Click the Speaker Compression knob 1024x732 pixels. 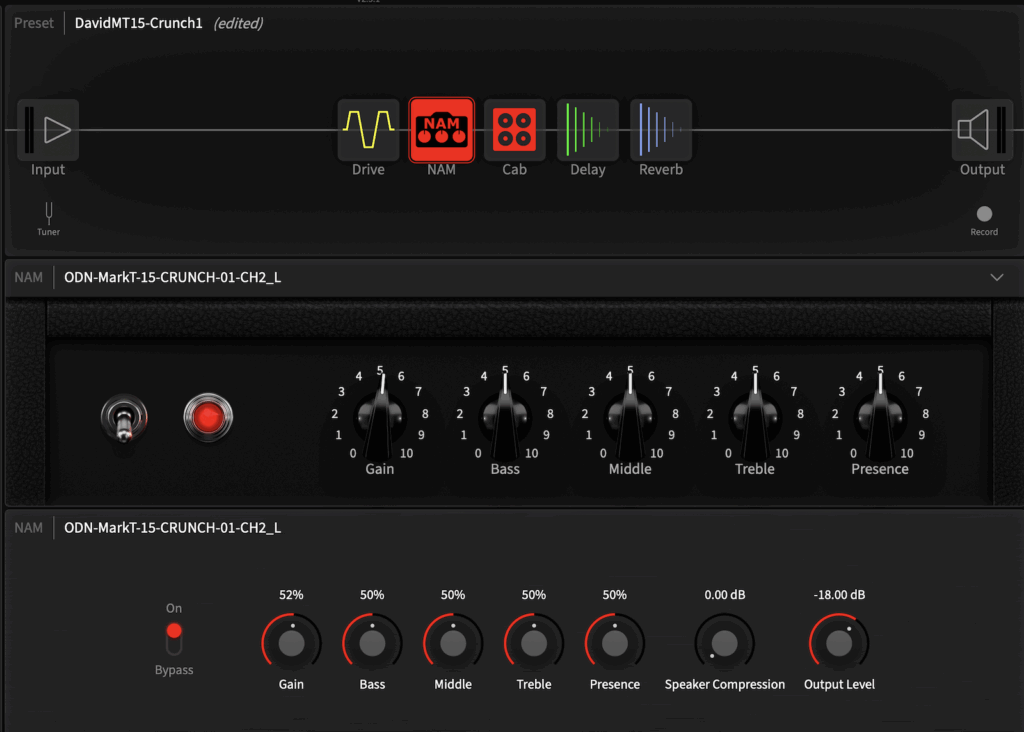(724, 643)
